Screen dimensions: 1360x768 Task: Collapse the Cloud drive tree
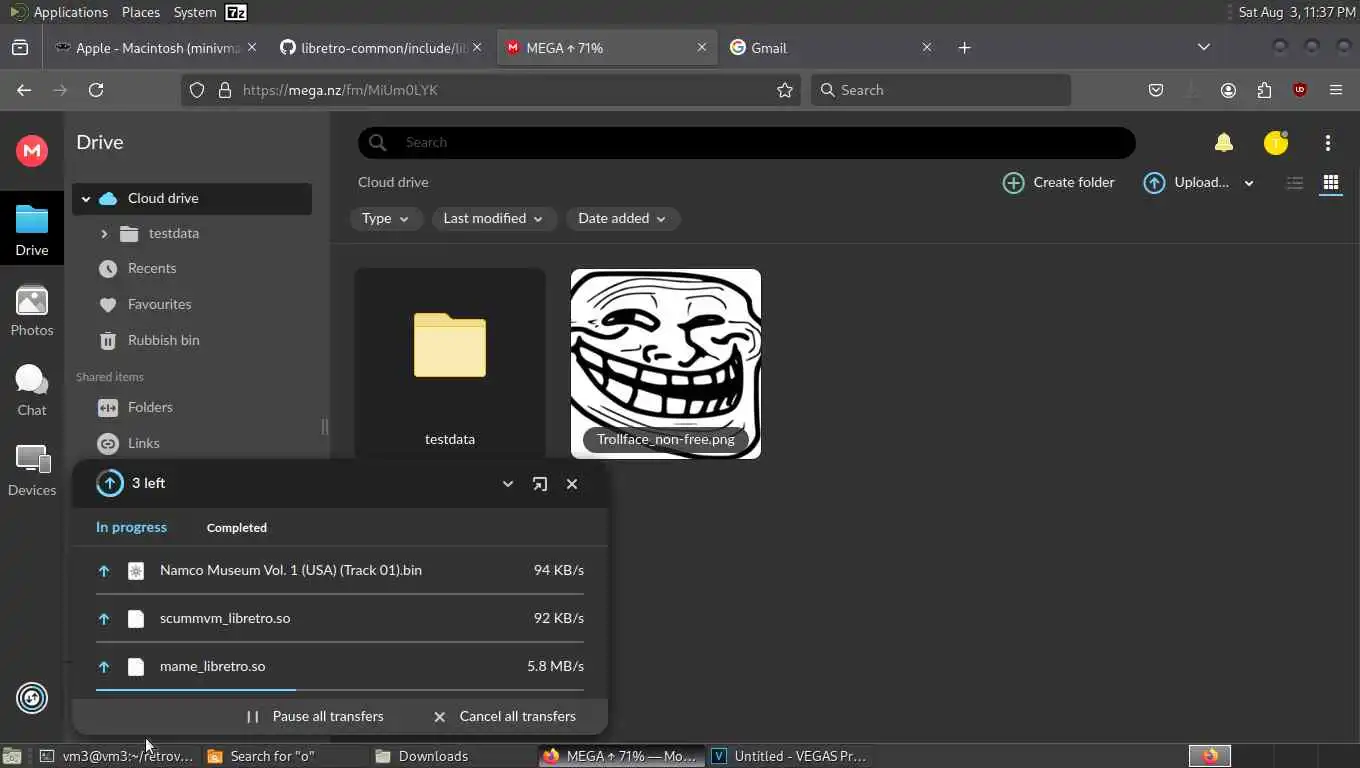click(86, 199)
